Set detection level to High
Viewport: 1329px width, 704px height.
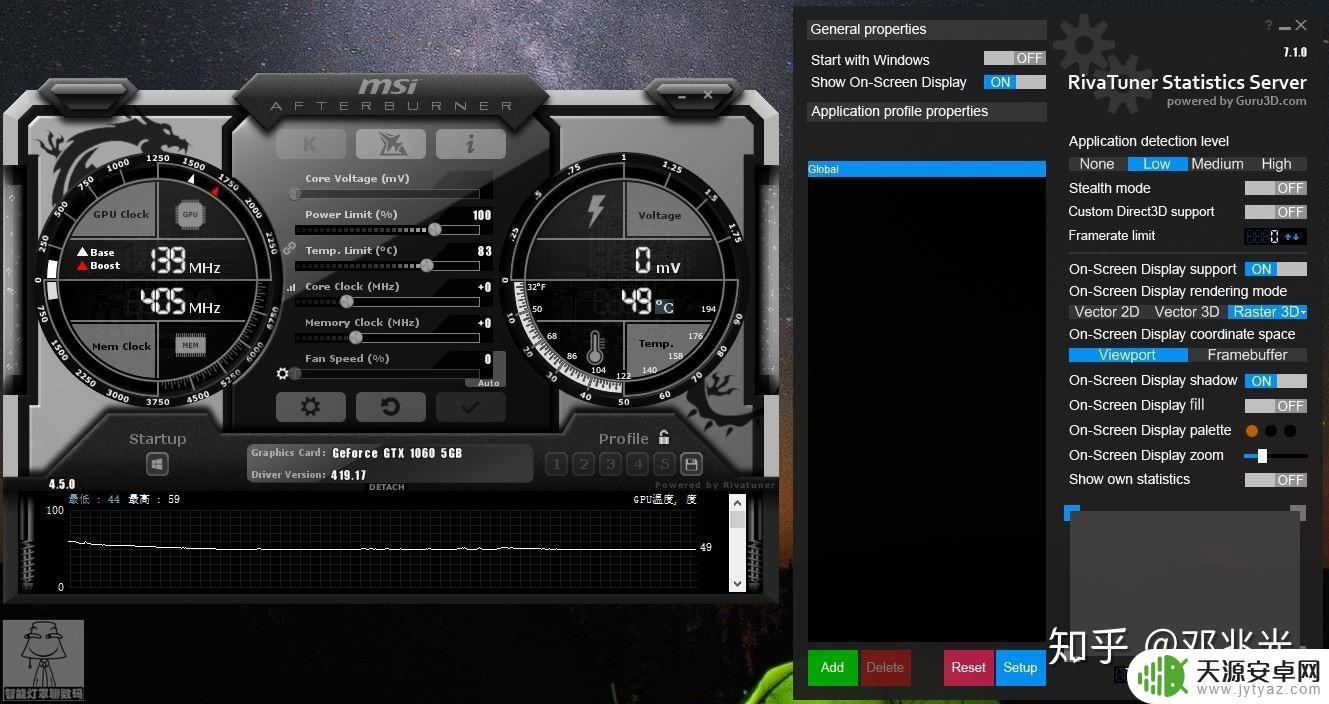point(1277,164)
